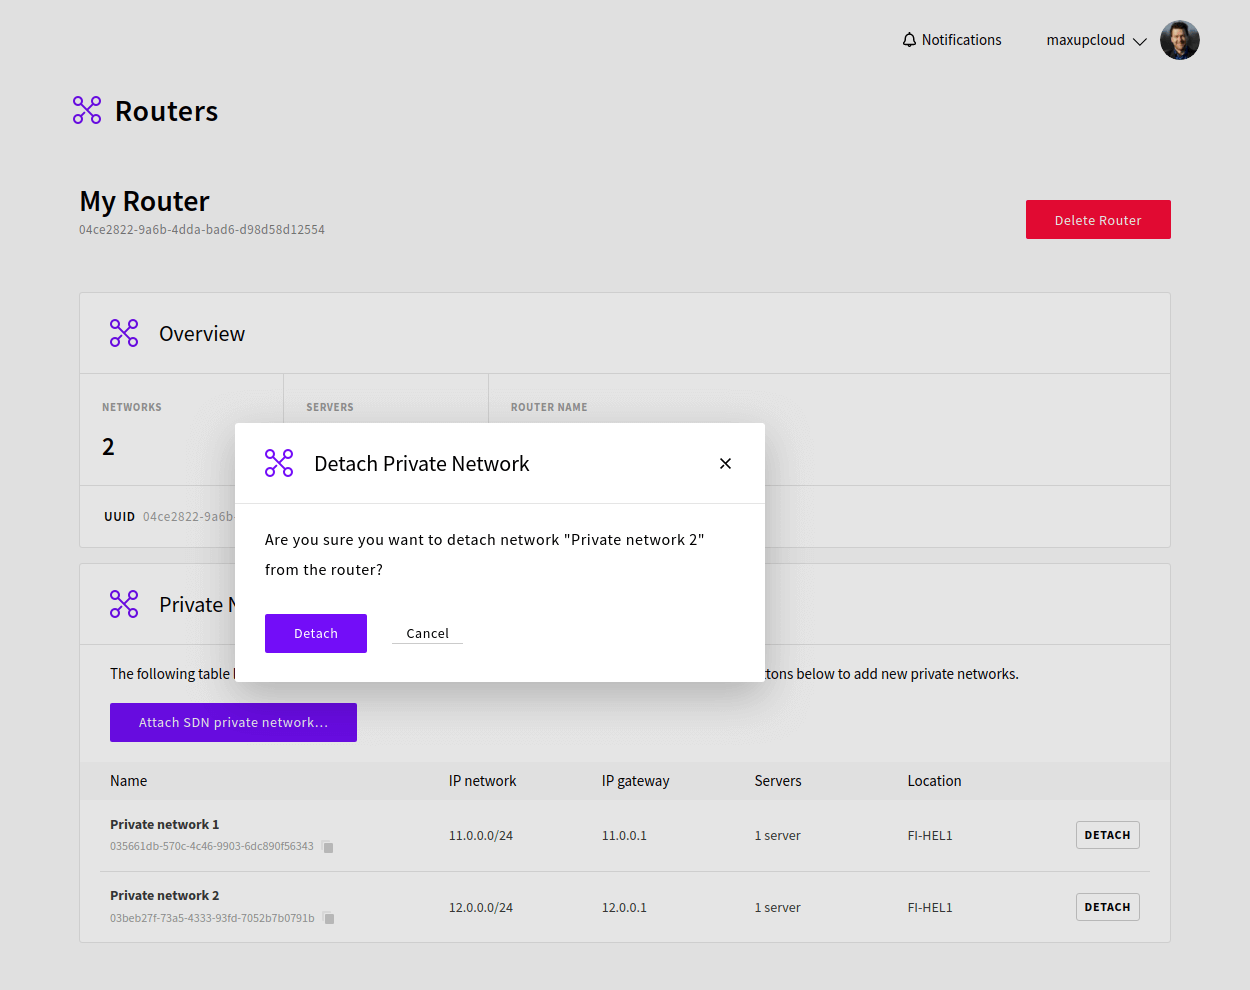Click the Routers page heading text
The width and height of the screenshot is (1250, 990).
coord(166,111)
